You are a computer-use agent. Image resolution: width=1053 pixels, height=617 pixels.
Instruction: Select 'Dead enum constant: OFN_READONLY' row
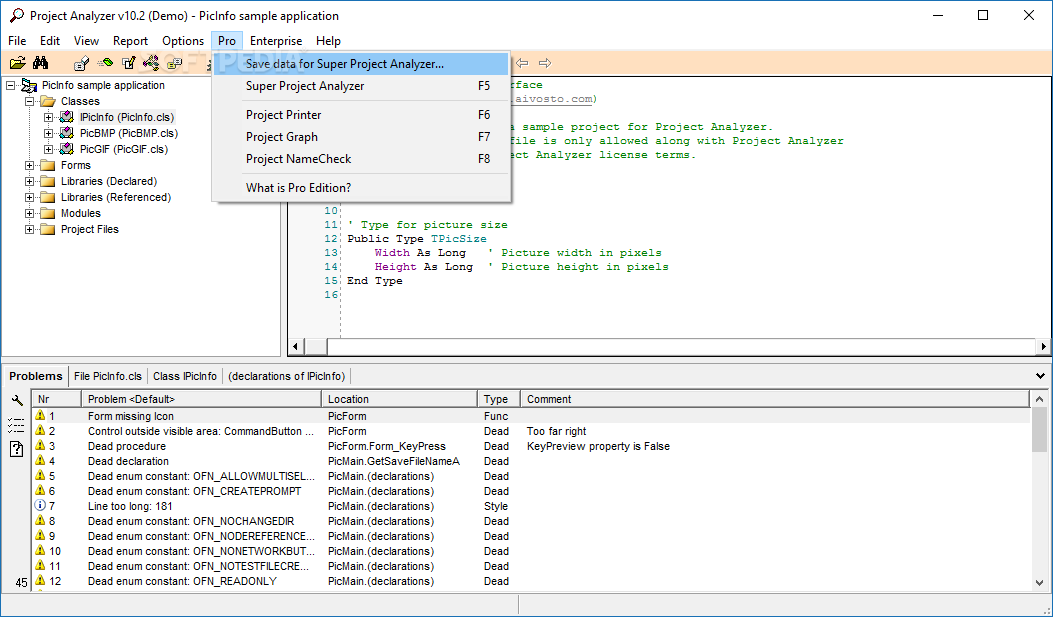pos(531,581)
